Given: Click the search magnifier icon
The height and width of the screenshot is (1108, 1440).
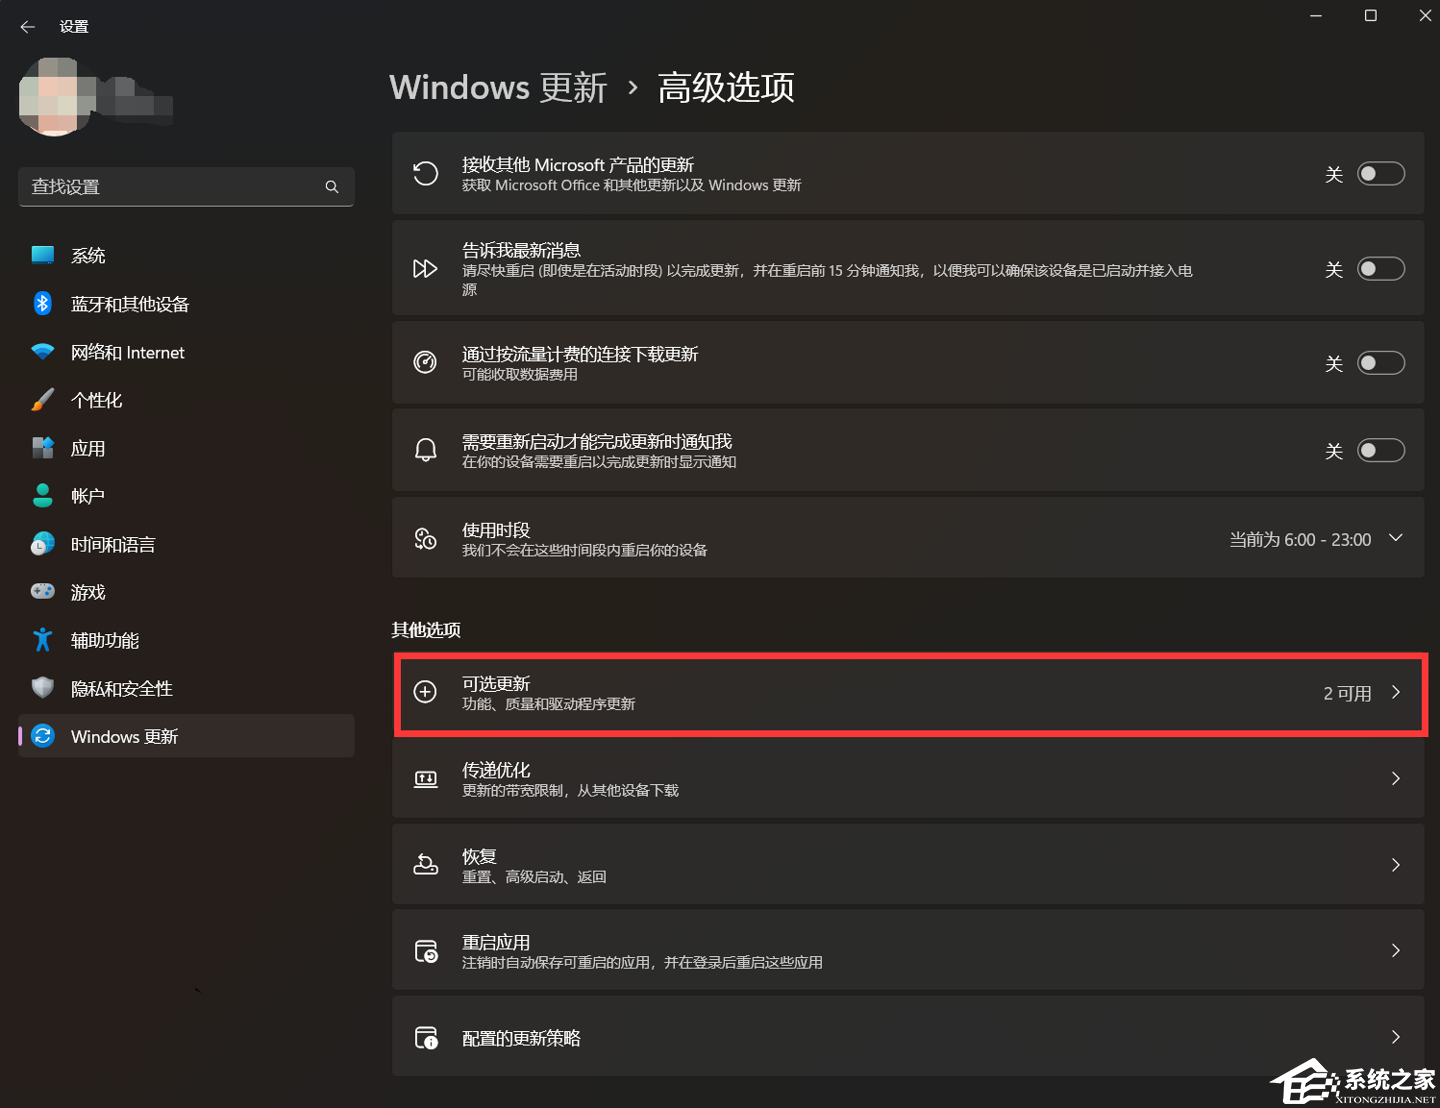Looking at the screenshot, I should (x=332, y=187).
